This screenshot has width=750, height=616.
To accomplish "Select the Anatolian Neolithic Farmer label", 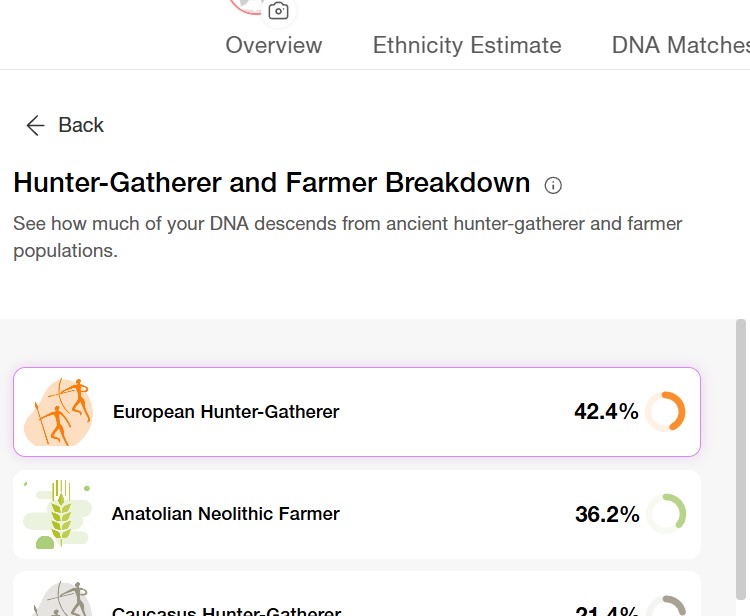I will pos(226,514).
